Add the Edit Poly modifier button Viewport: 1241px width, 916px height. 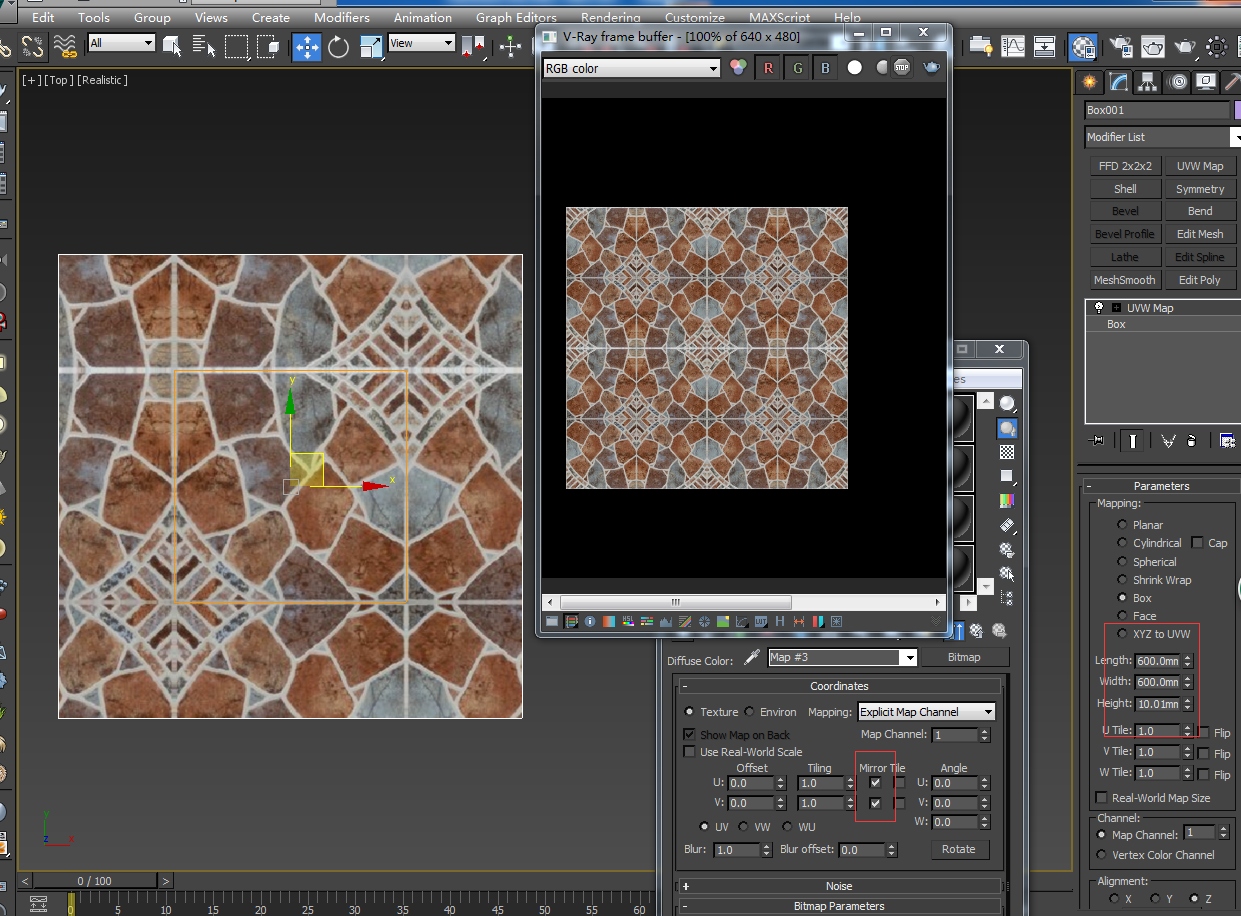pyautogui.click(x=1200, y=280)
